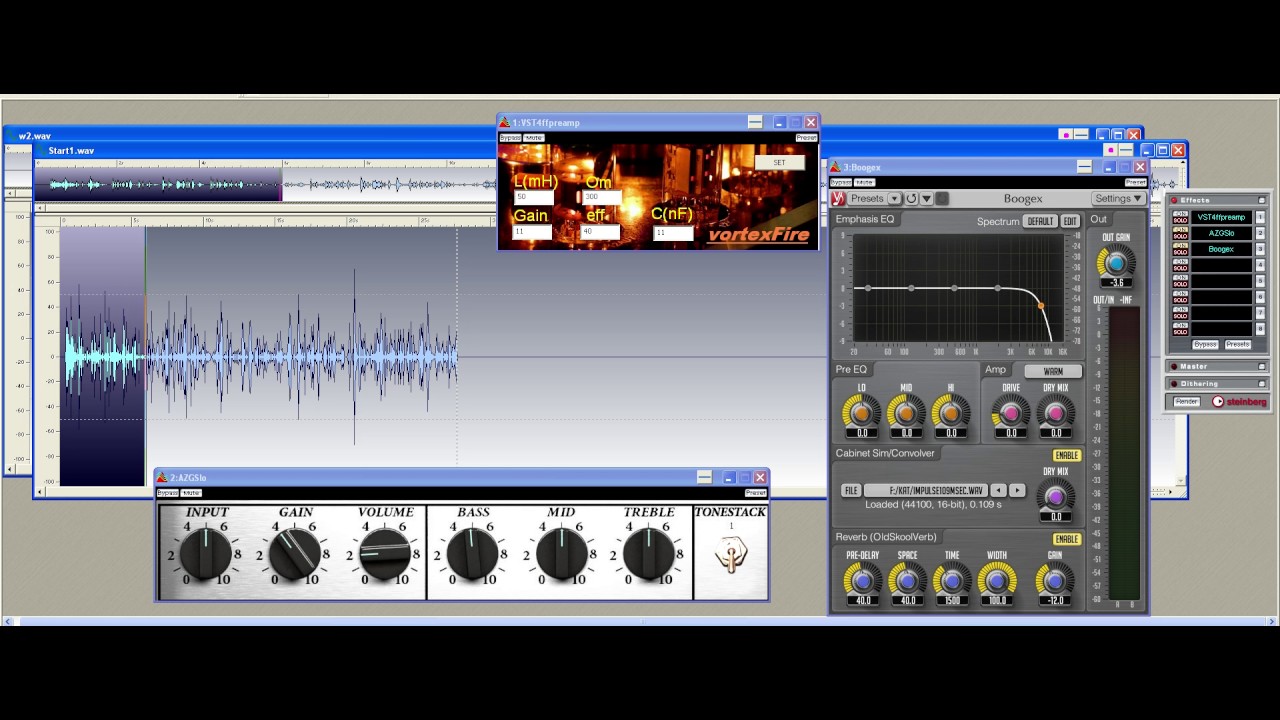Click the FILE button in Cabinet Sim
This screenshot has height=720, width=1280.
(851, 490)
